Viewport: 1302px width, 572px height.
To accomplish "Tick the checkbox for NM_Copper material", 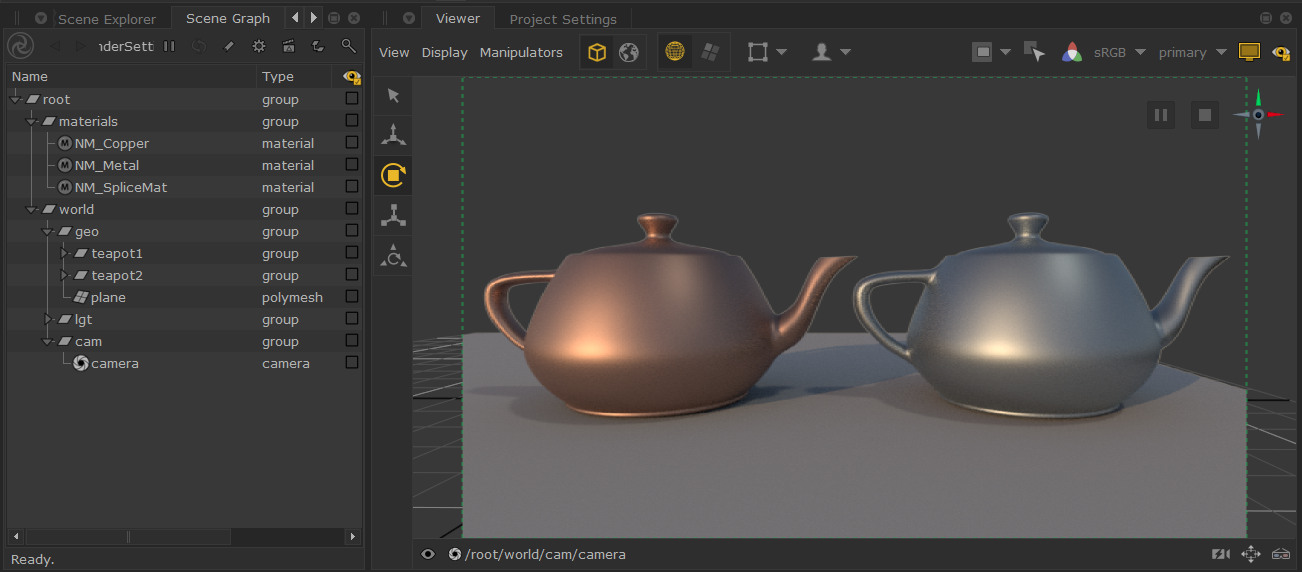I will tap(351, 143).
